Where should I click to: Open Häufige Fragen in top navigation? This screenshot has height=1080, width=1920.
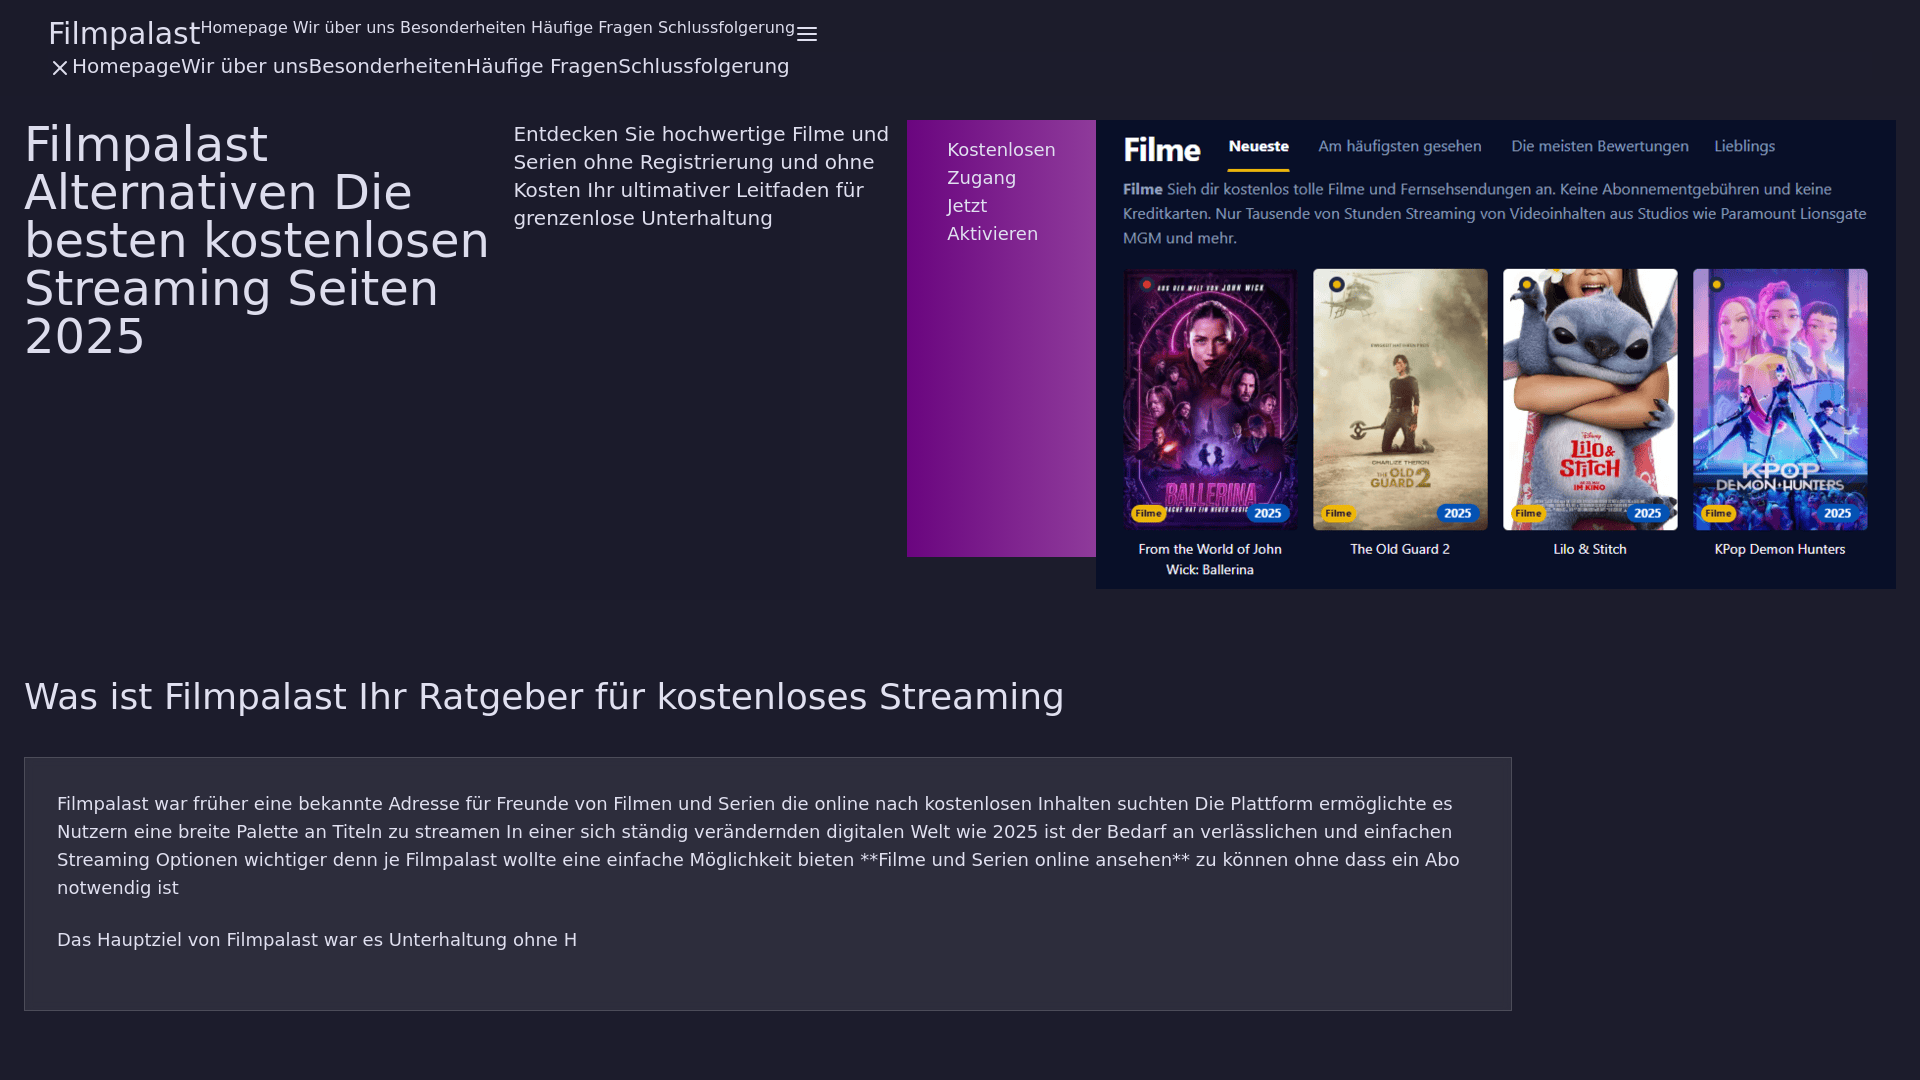[x=592, y=28]
